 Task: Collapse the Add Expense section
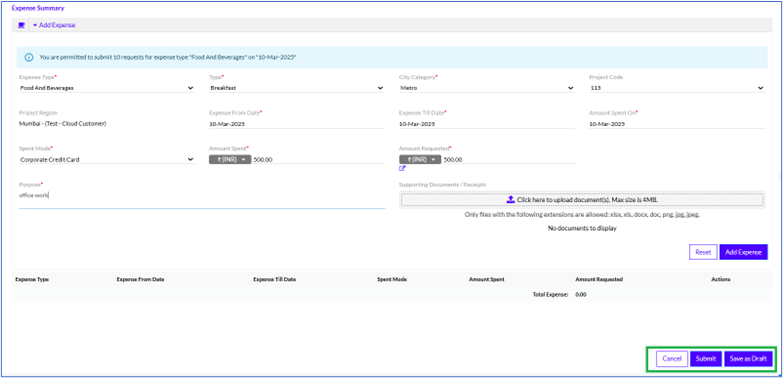[x=54, y=25]
